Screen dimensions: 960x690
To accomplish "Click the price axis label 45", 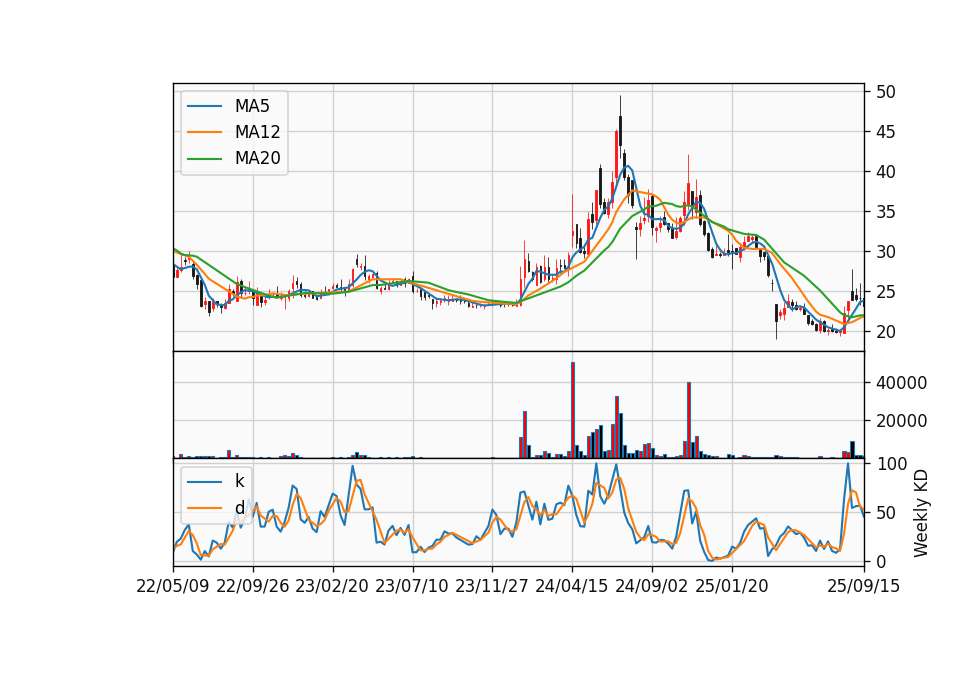I will coord(885,132).
